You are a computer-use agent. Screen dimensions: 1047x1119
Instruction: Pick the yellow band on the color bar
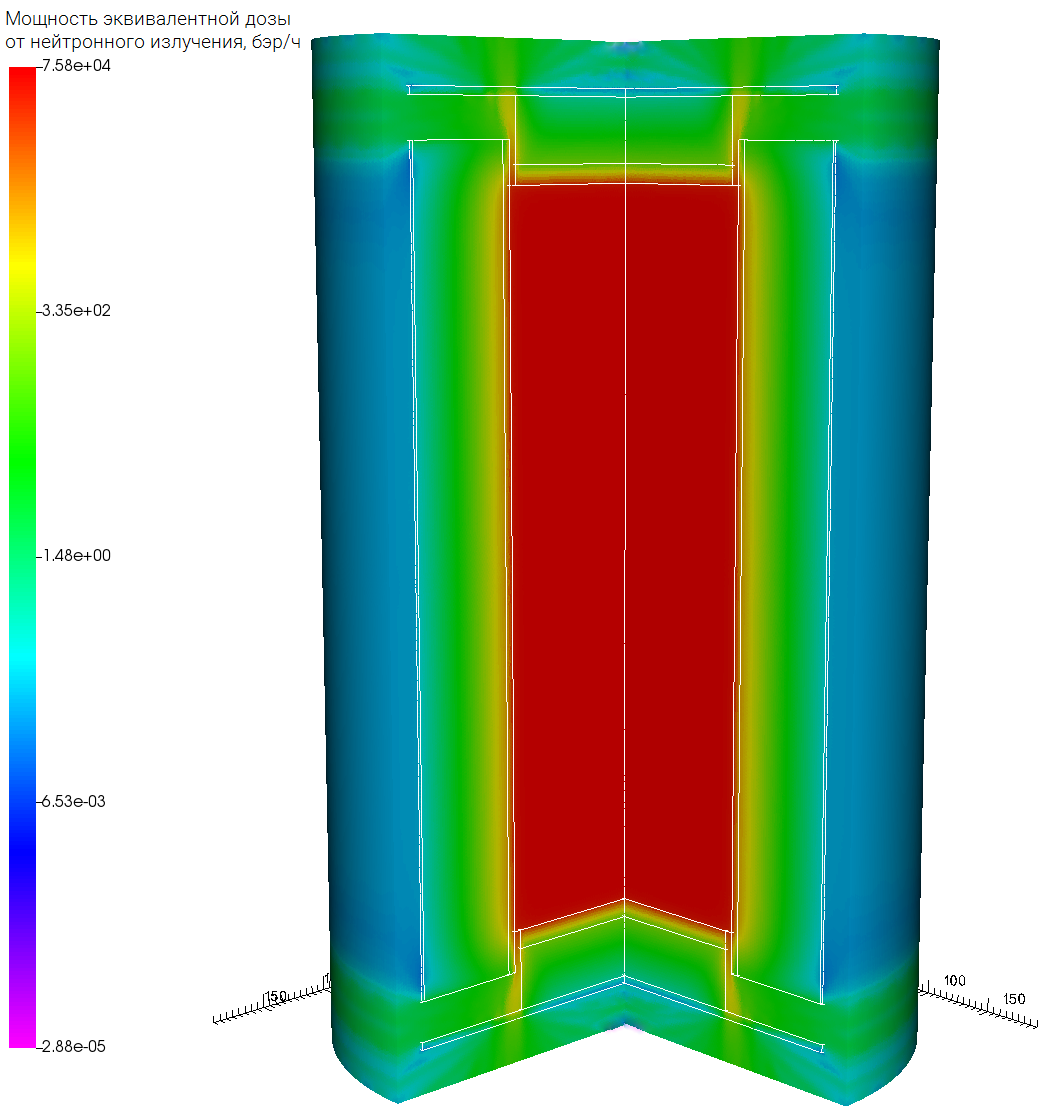pos(22,262)
